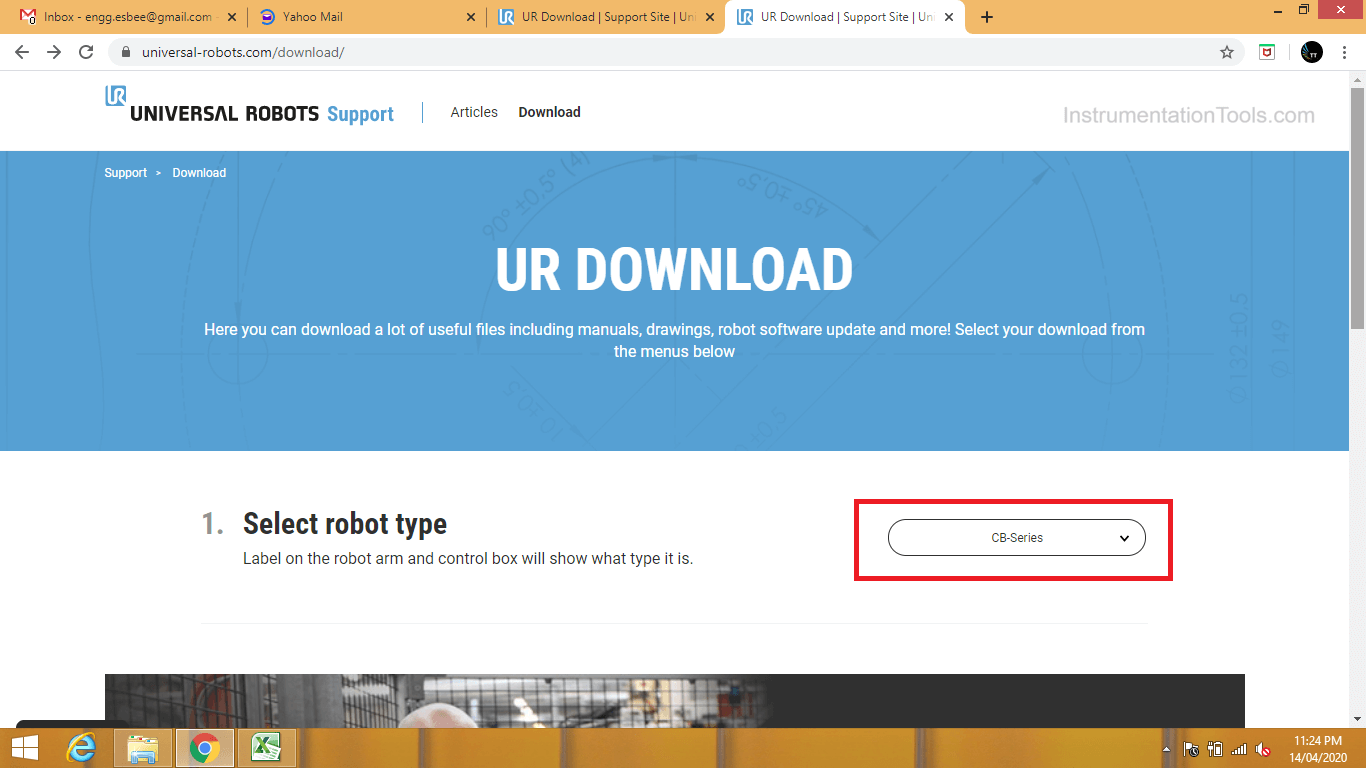Open the taskbar clock and date
The height and width of the screenshot is (768, 1366).
1318,749
